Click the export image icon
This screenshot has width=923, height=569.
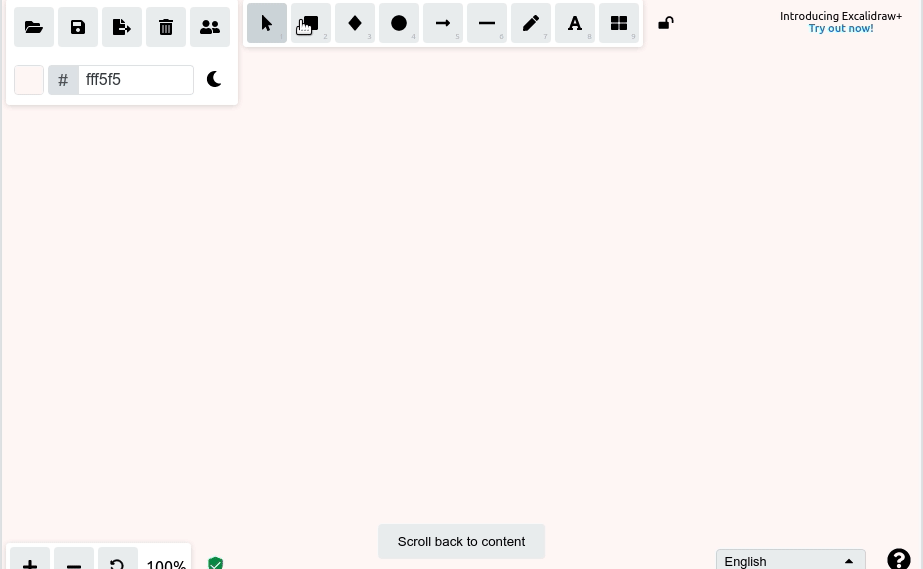pyautogui.click(x=122, y=27)
